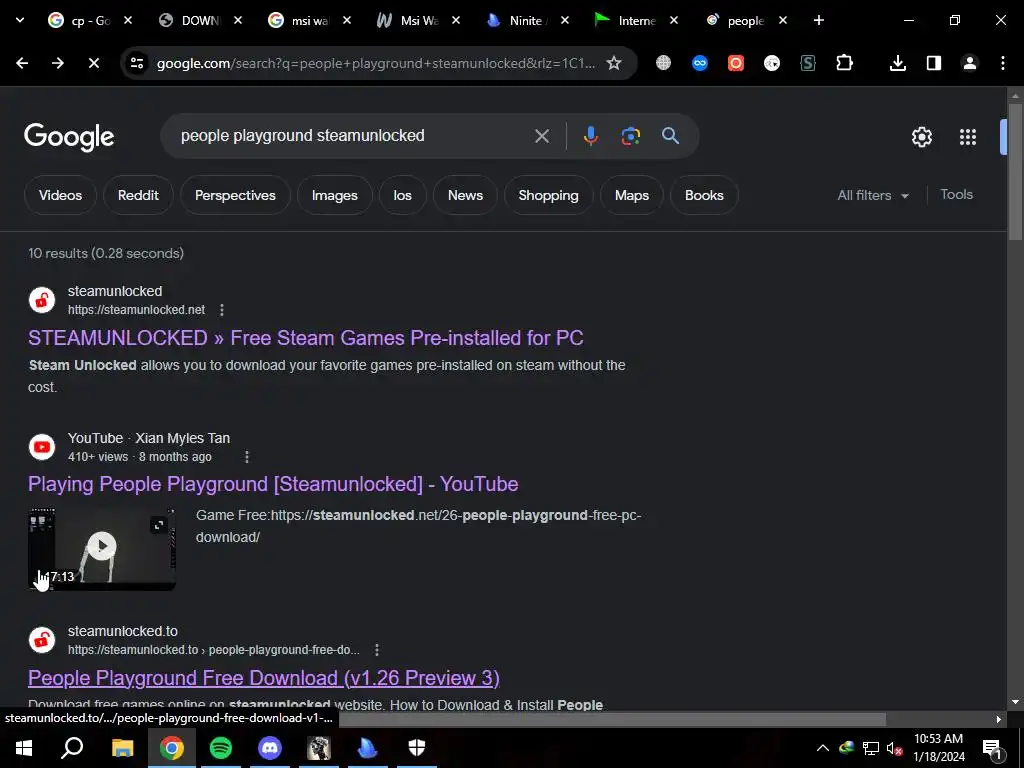This screenshot has height=768, width=1024.
Task: Click the blue infinity extension icon
Action: pos(700,63)
